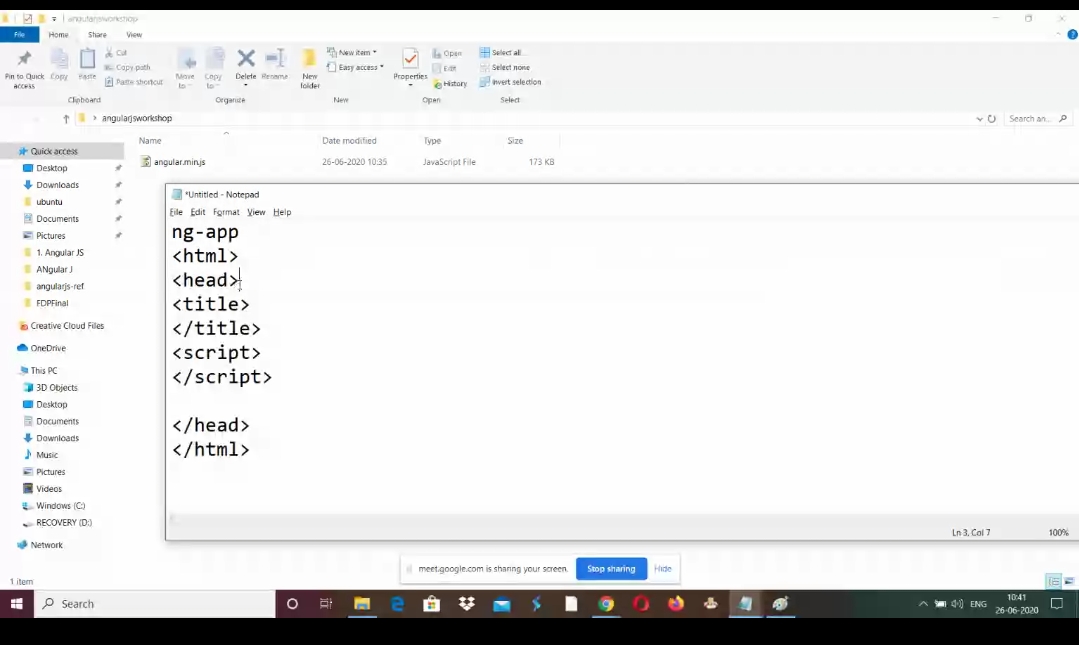This screenshot has height=645, width=1079.
Task: Click Pin to Quick access icon
Action: [x=24, y=62]
